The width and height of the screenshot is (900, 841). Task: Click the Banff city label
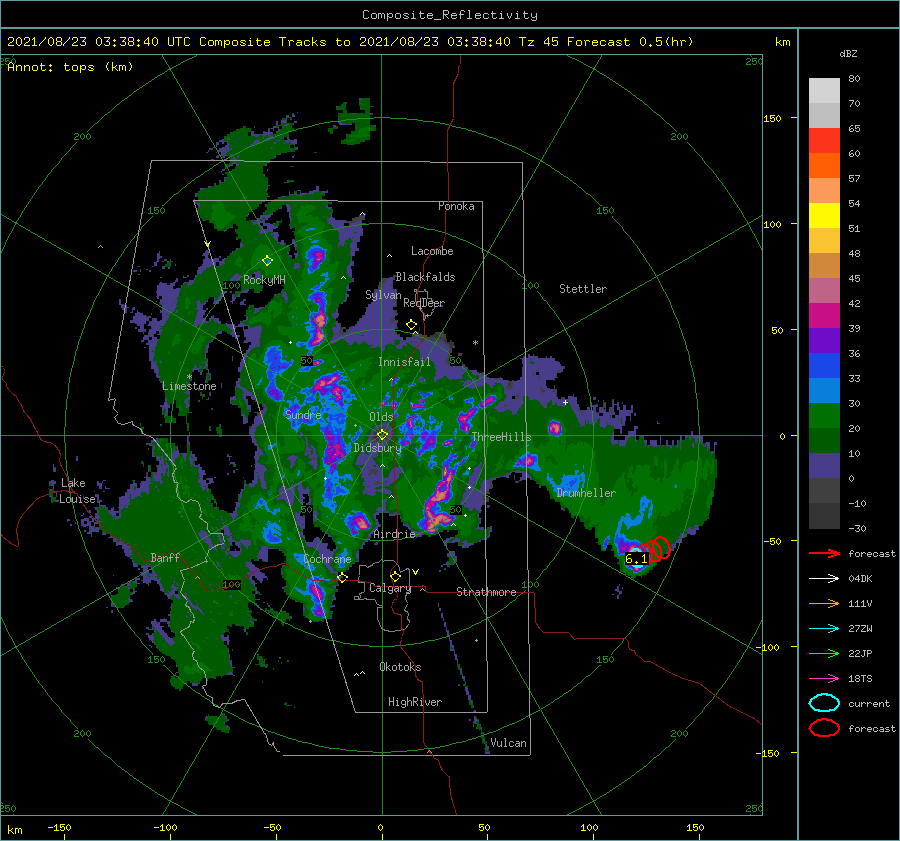coord(165,557)
